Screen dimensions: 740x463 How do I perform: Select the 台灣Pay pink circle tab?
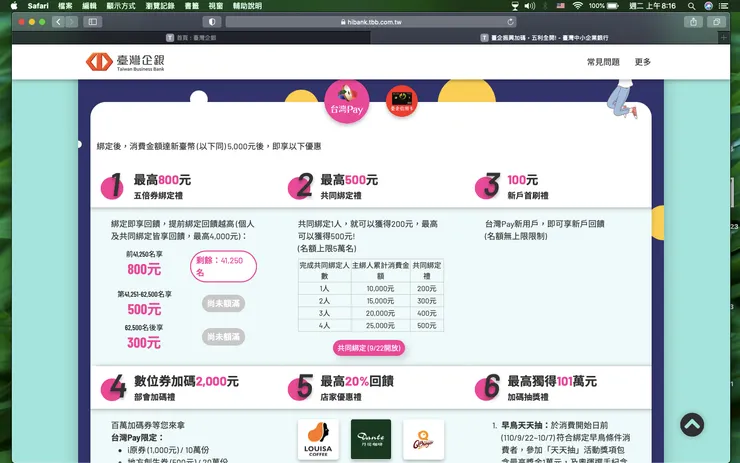[346, 101]
